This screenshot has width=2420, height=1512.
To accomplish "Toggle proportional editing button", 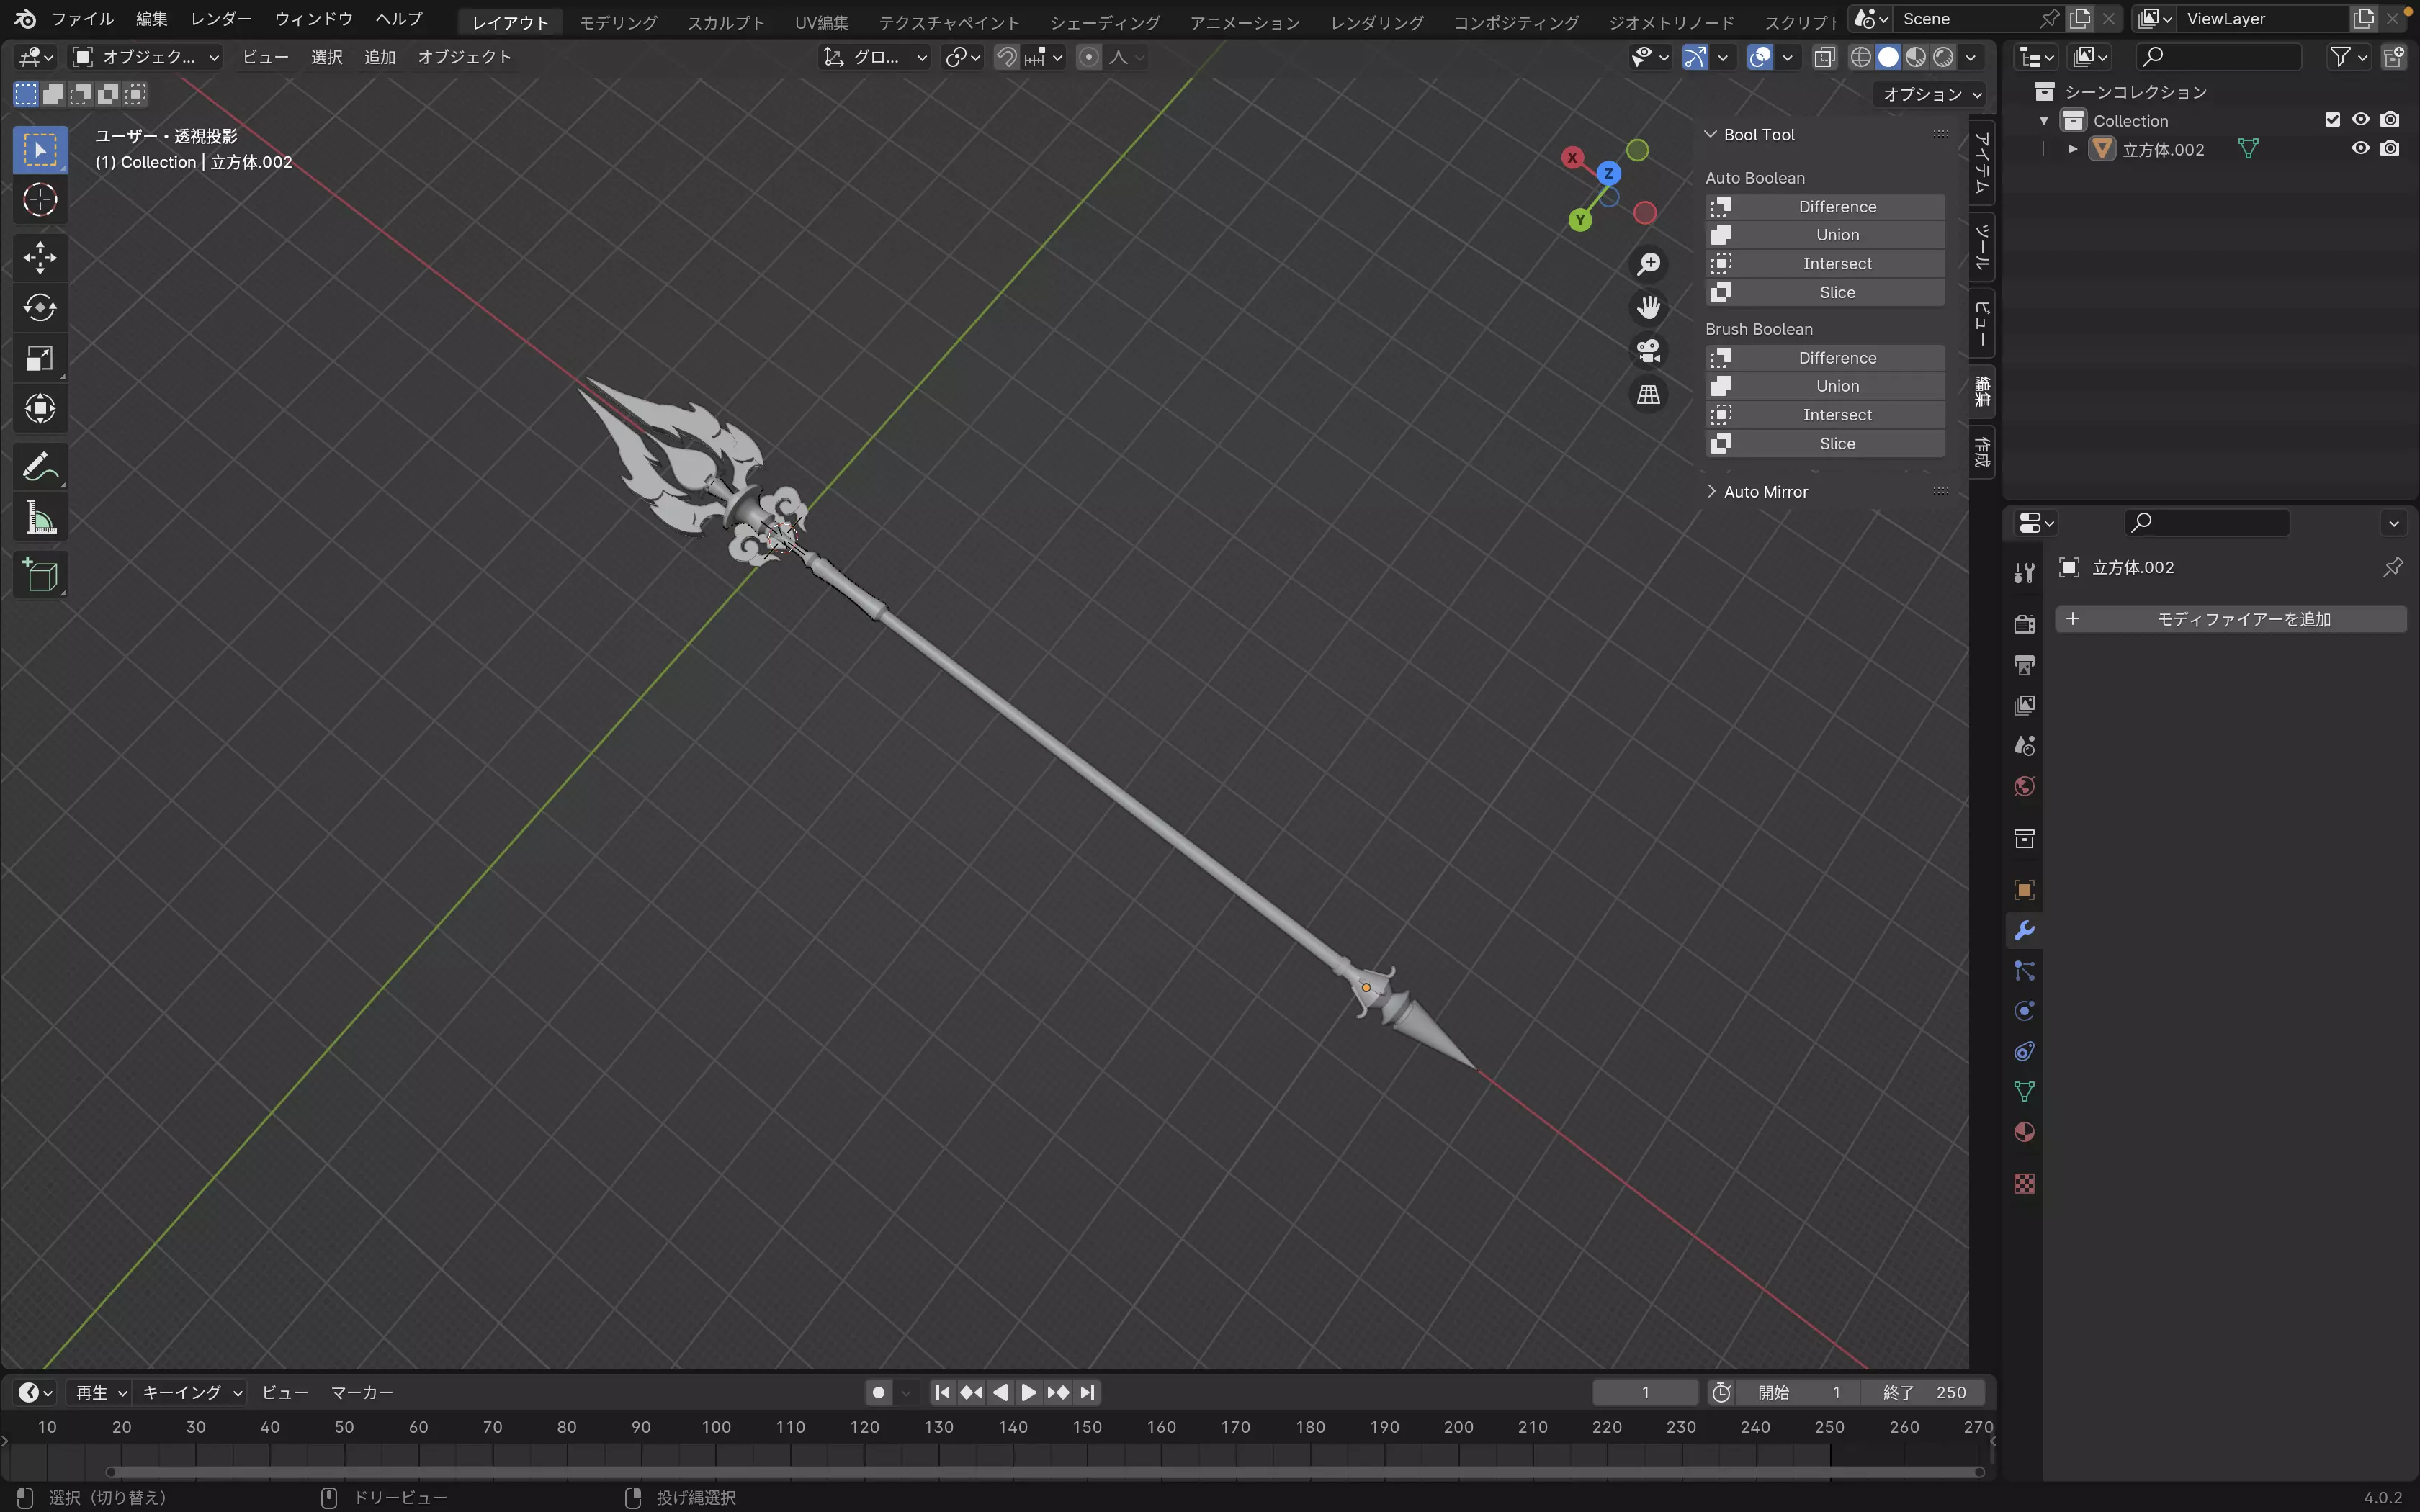I will point(1089,57).
